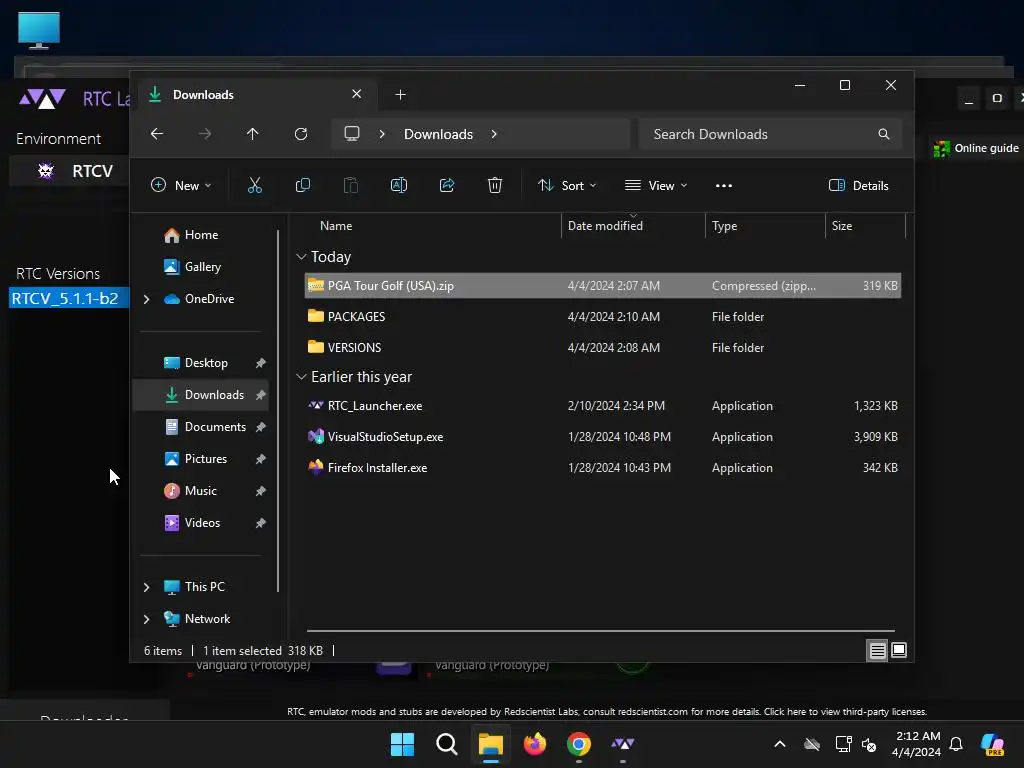Expand Network tree node

pos(146,619)
